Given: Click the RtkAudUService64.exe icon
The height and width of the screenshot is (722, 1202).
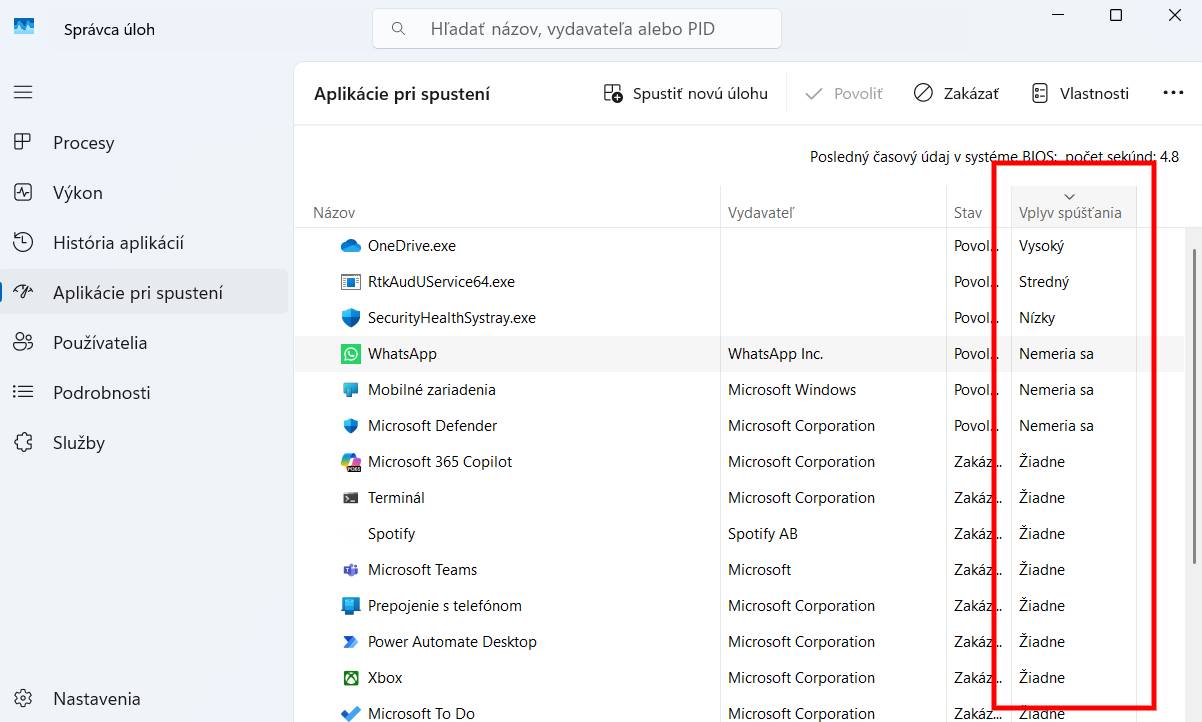Looking at the screenshot, I should point(350,282).
